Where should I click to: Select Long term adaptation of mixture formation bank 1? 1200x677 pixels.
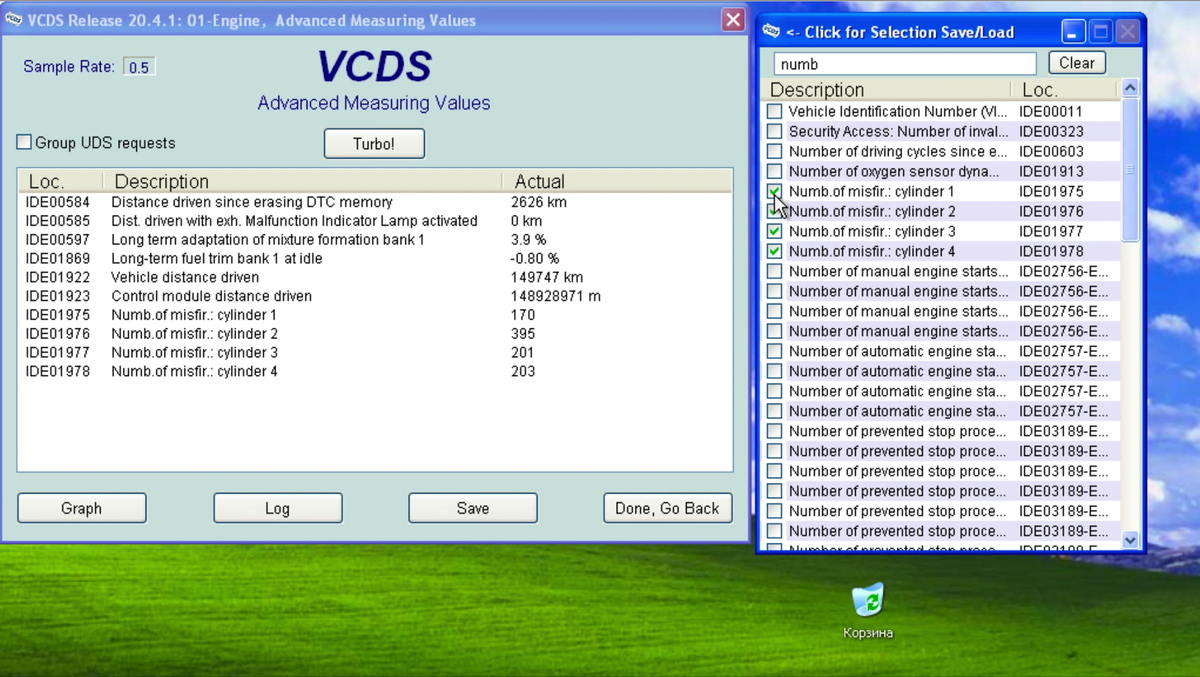(x=375, y=240)
